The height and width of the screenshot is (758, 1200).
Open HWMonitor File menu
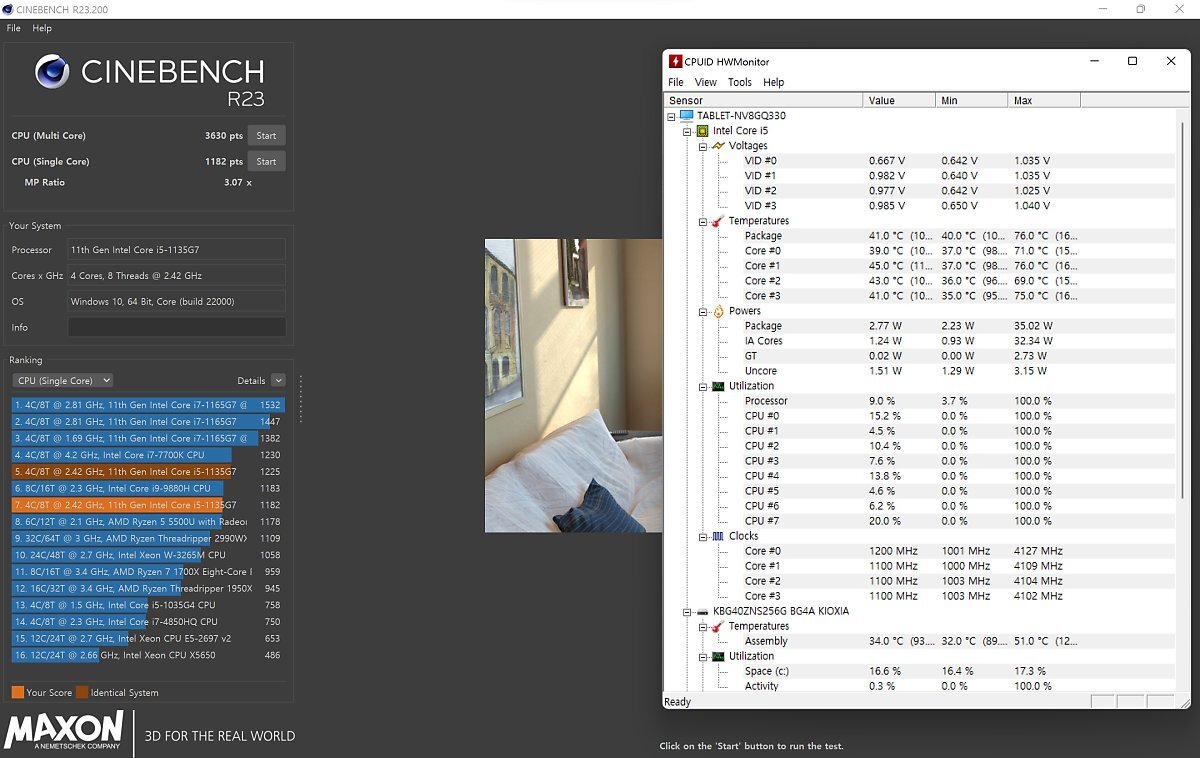tap(676, 82)
